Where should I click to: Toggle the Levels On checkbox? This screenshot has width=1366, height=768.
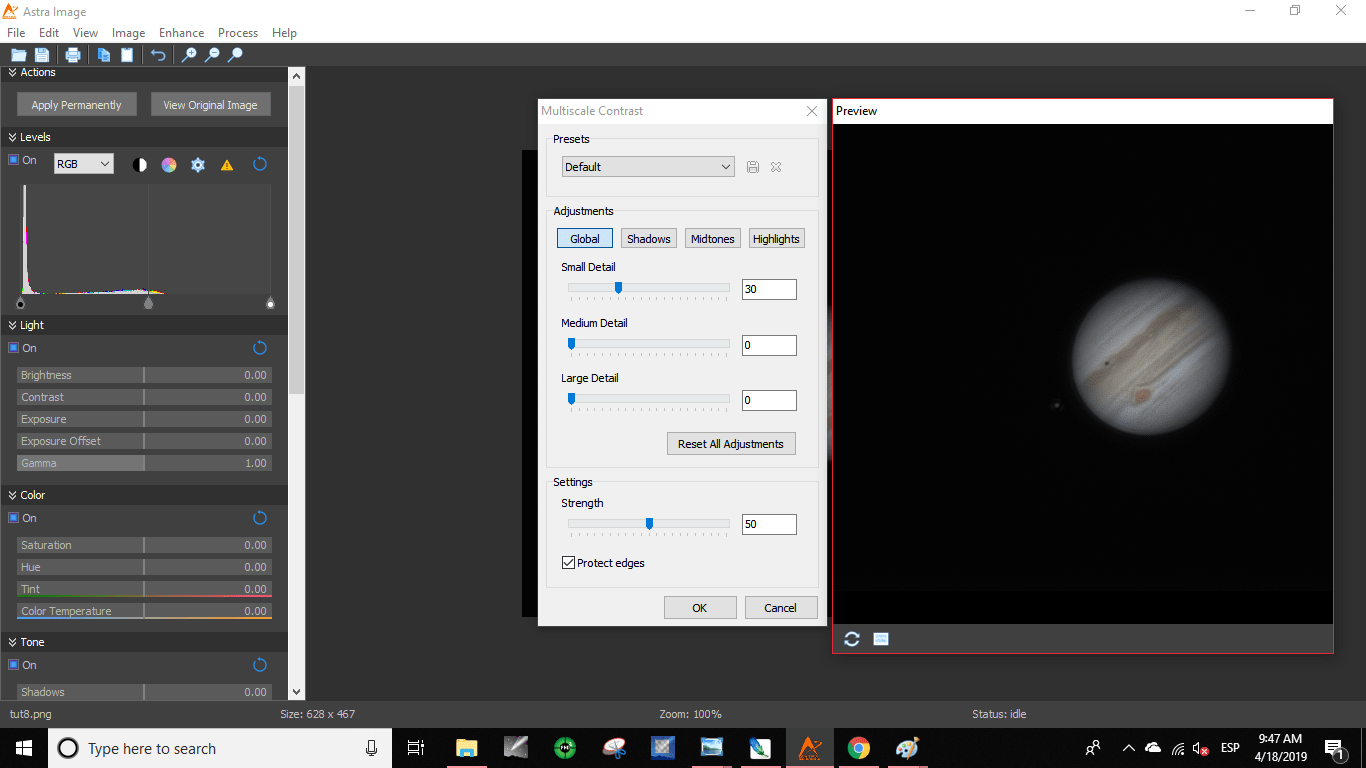[14, 160]
